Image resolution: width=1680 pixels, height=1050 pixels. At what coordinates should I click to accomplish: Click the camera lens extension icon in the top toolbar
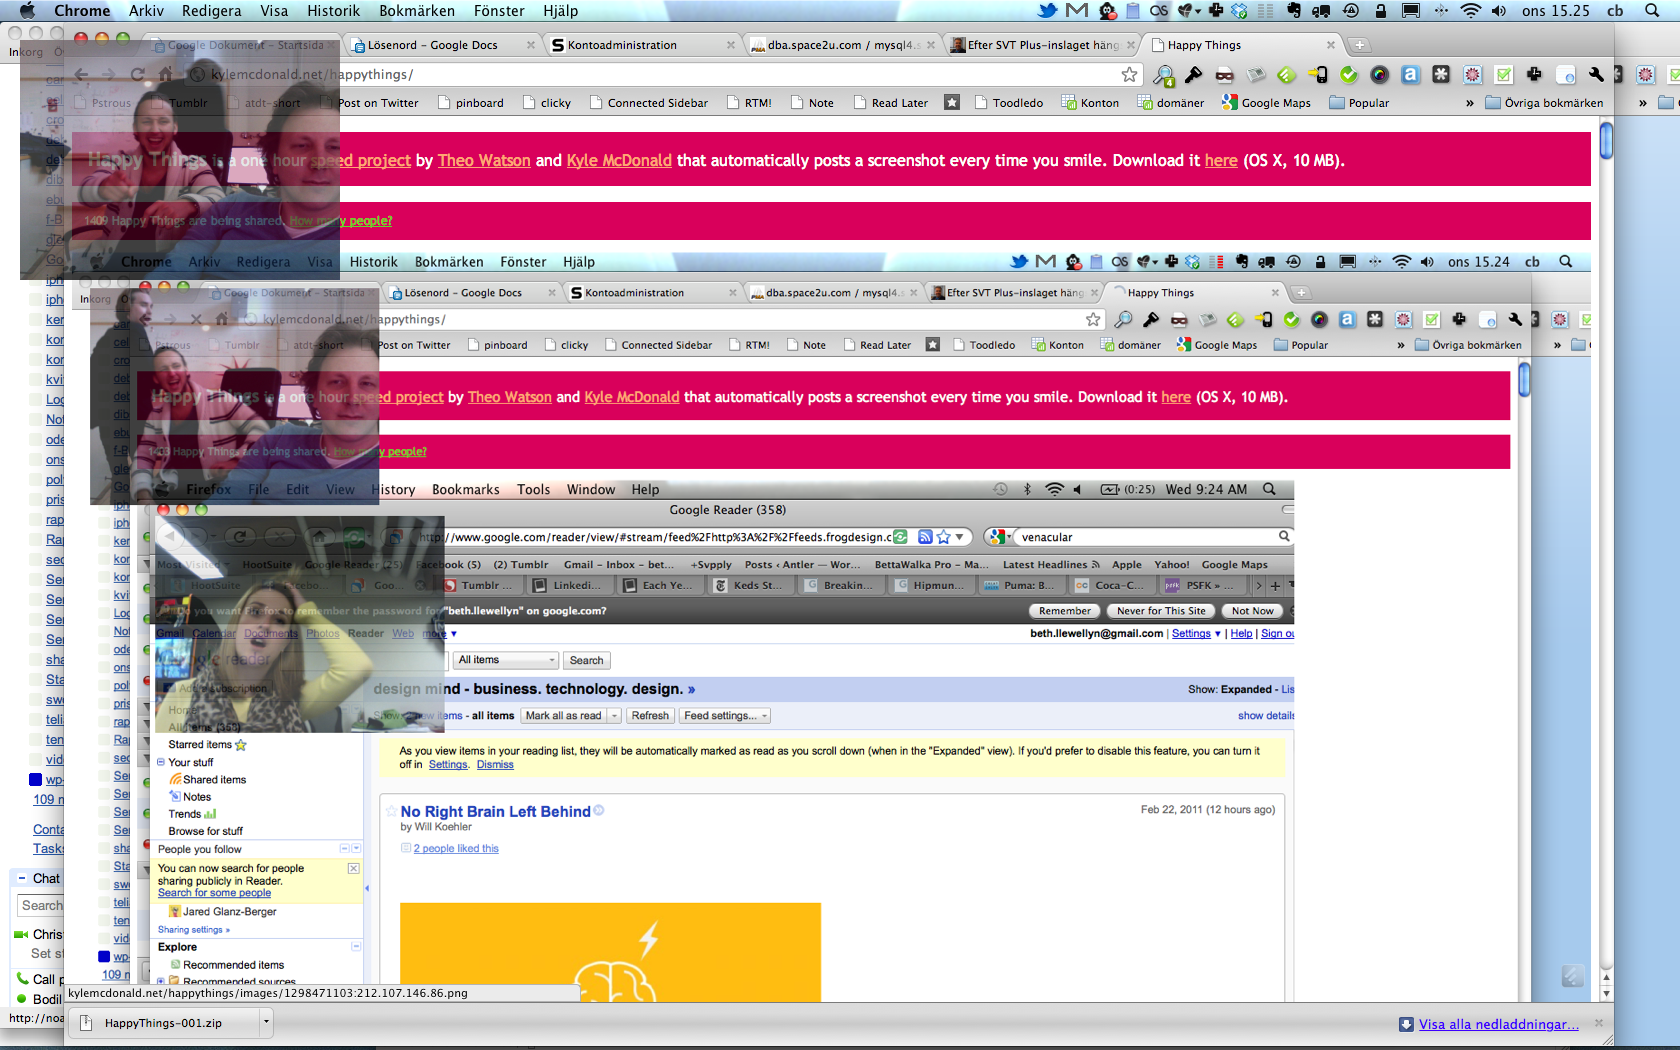point(1379,75)
